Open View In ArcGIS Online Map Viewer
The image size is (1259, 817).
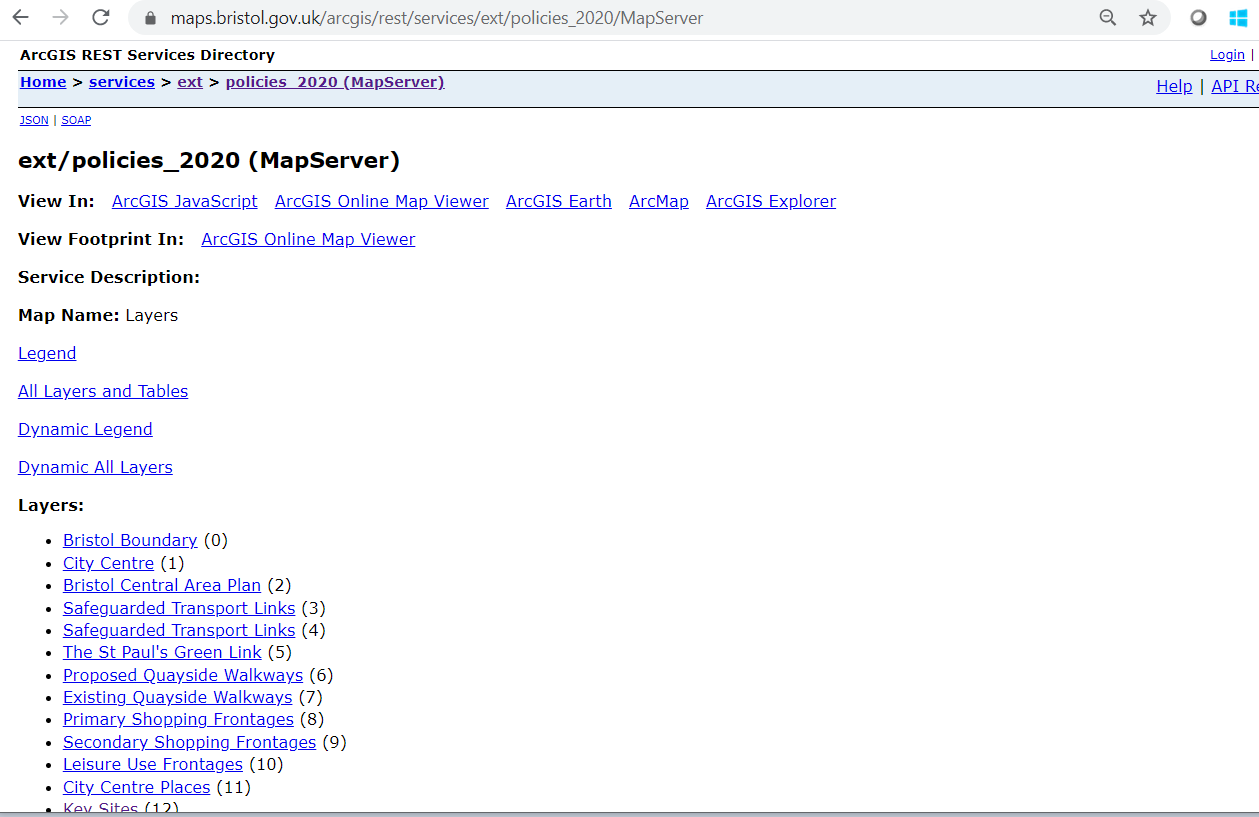coord(382,201)
